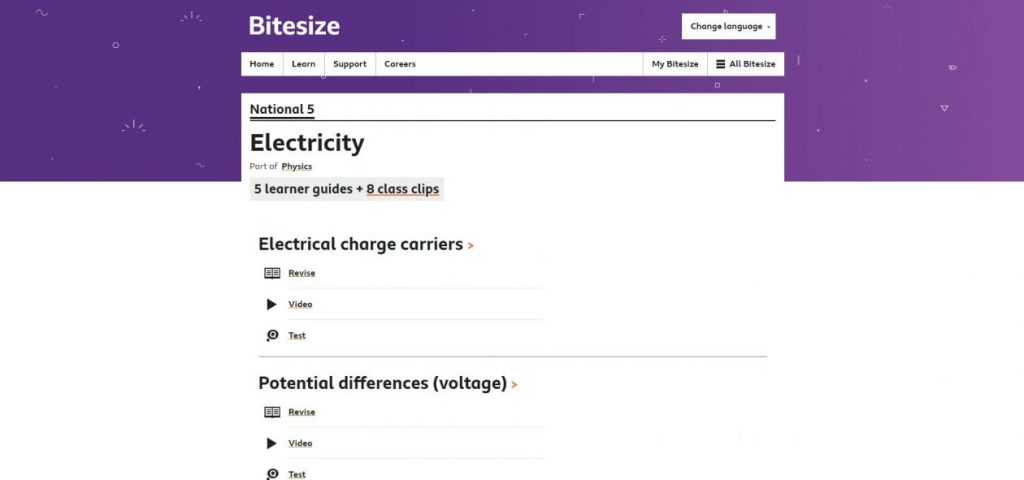Click the play icon under Potential differences
1024x480 pixels.
[x=272, y=443]
